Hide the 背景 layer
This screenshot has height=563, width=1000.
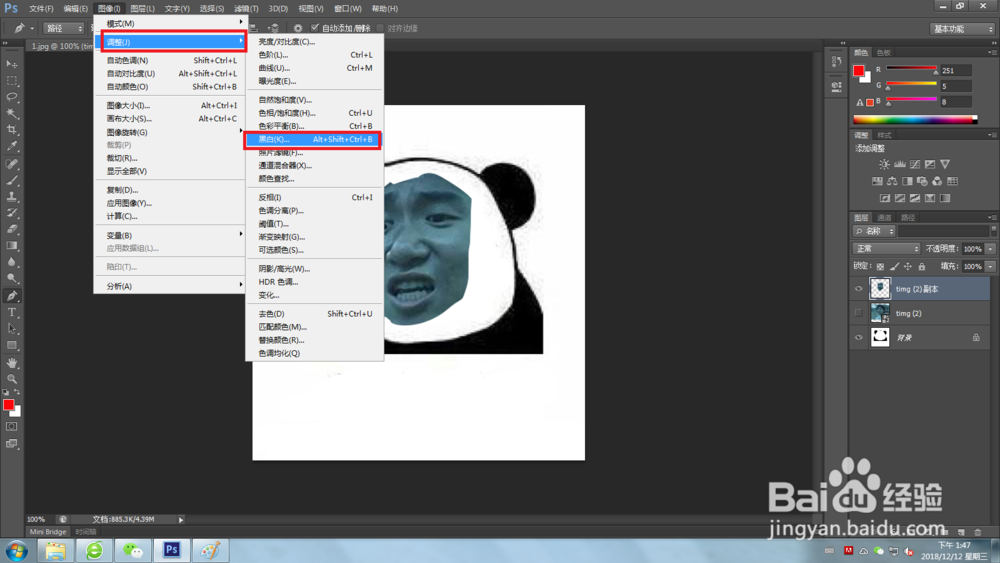coord(858,337)
